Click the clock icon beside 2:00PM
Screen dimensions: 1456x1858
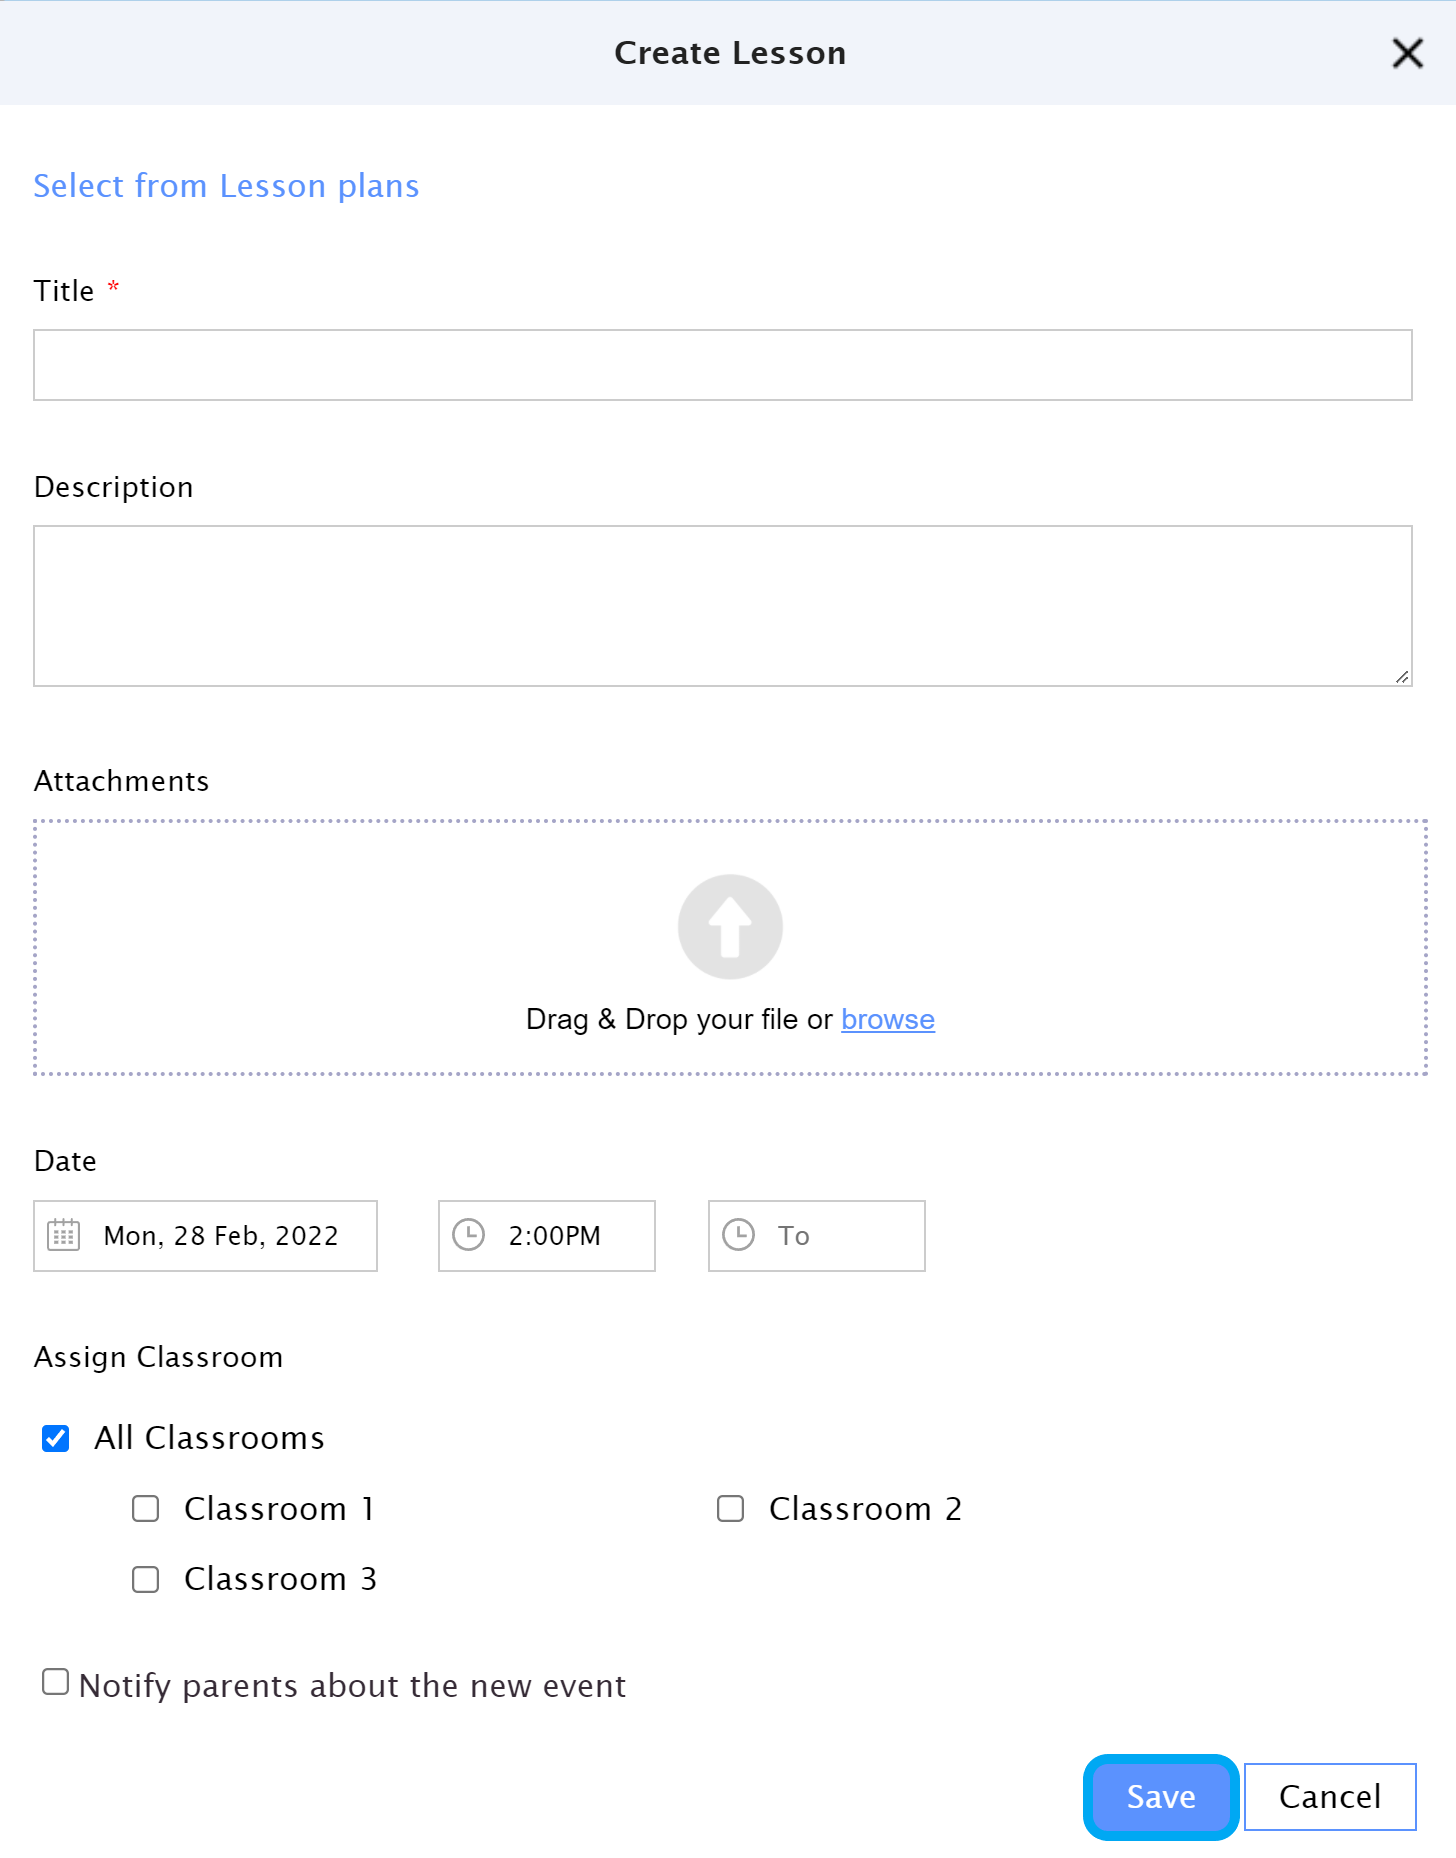pos(468,1235)
